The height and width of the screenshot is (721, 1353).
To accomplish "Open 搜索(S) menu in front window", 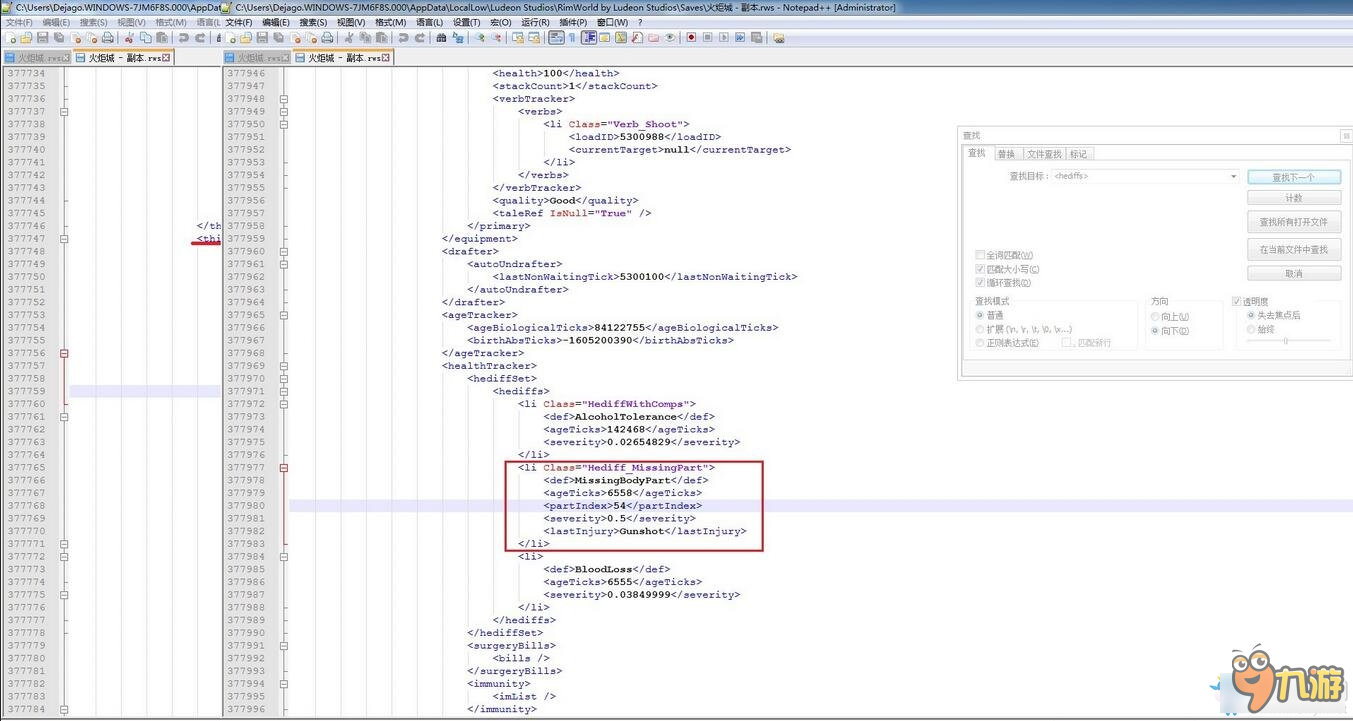I will 313,22.
